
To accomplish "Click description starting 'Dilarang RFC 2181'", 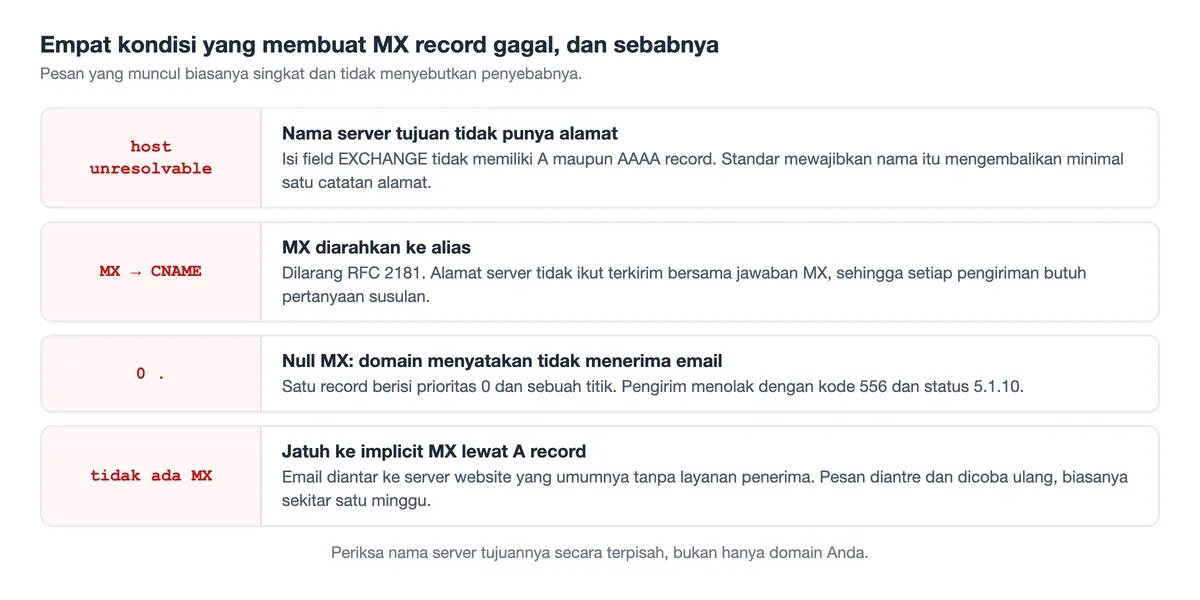I will point(684,285).
